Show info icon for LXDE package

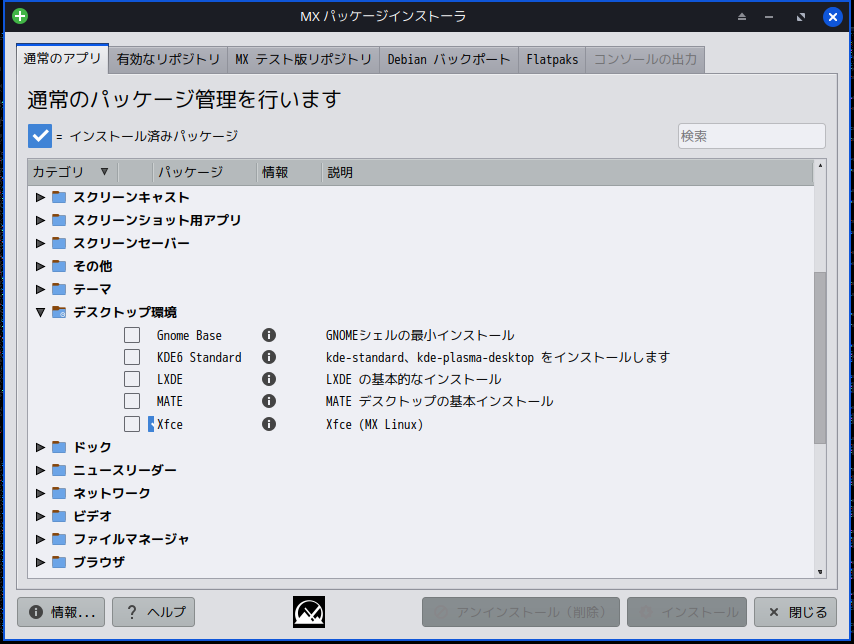[269, 379]
